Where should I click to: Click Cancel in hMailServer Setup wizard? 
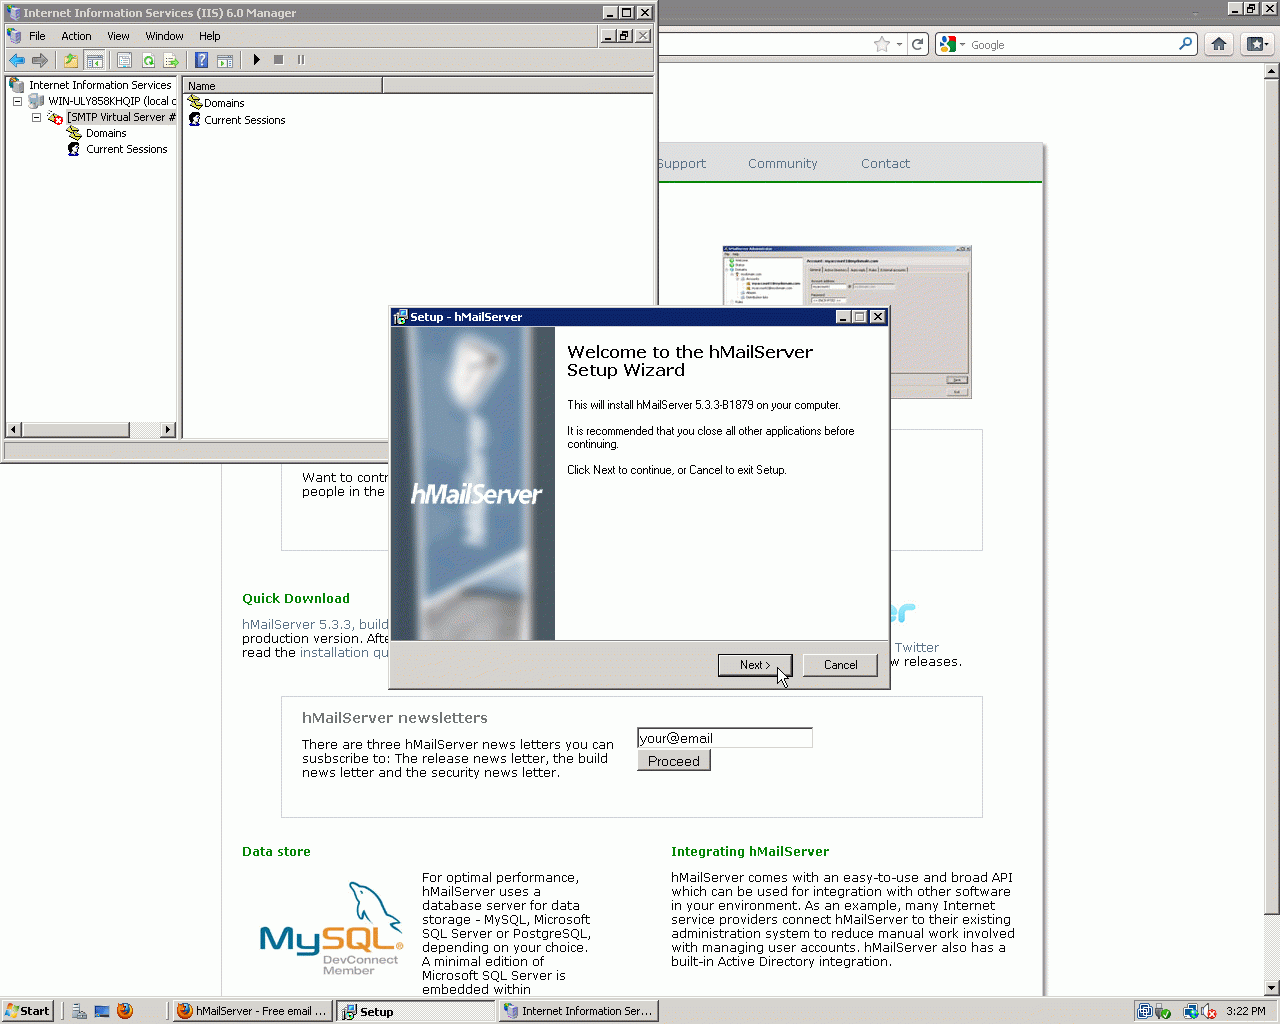[840, 665]
